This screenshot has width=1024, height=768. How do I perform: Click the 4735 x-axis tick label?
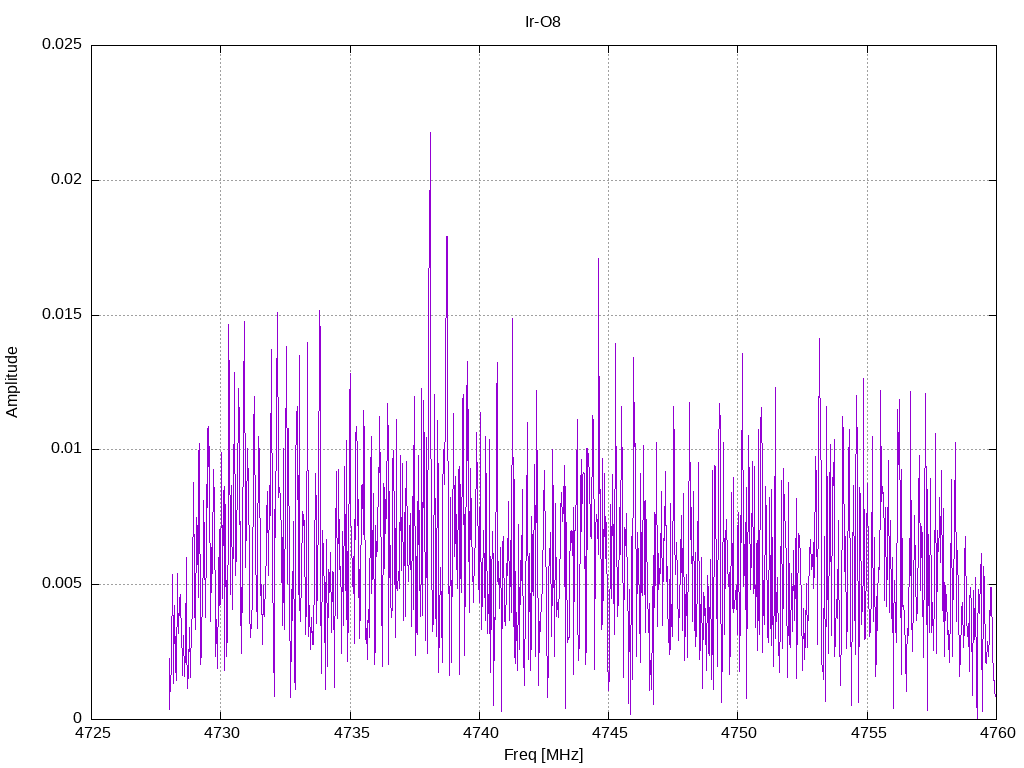[351, 733]
